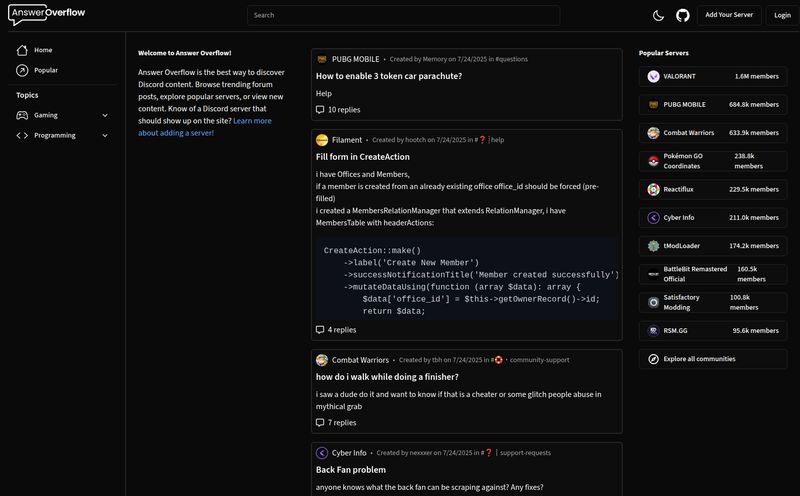Image resolution: width=800 pixels, height=496 pixels.
Task: Click the 7 replies comment icon
Action: [320, 423]
